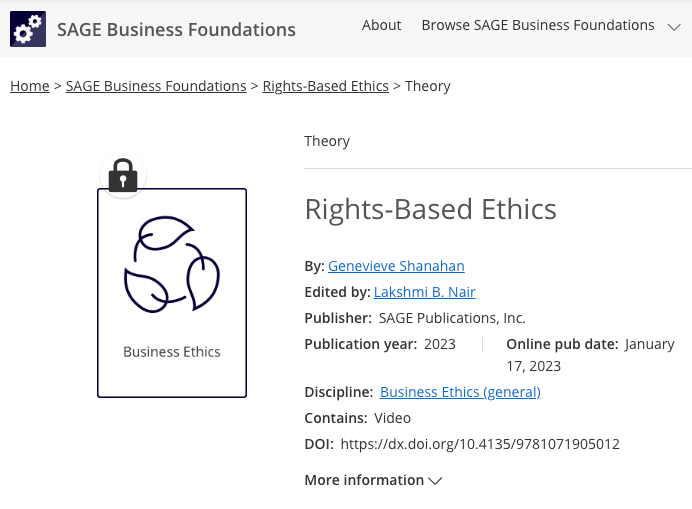The width and height of the screenshot is (692, 509).
Task: Expand the More information text label
Action: 364,480
